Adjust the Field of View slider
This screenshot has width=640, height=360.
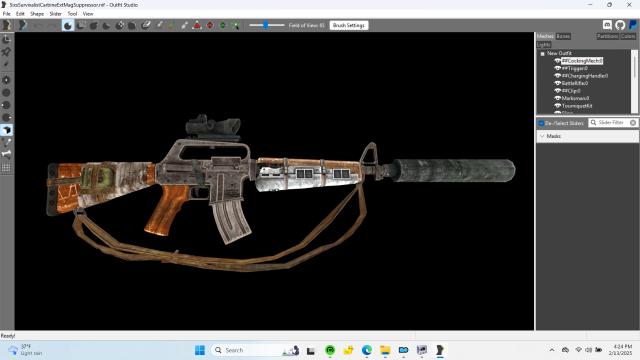coord(267,25)
